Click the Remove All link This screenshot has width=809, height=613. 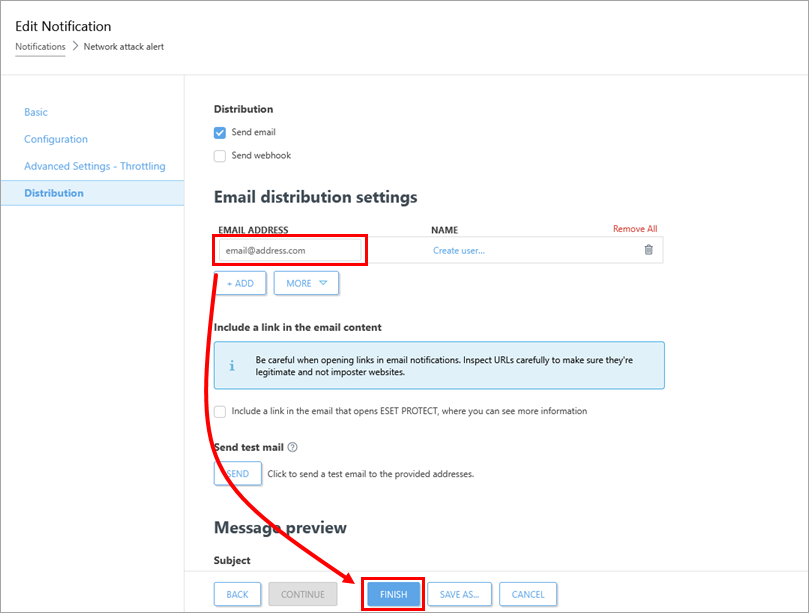pos(635,229)
